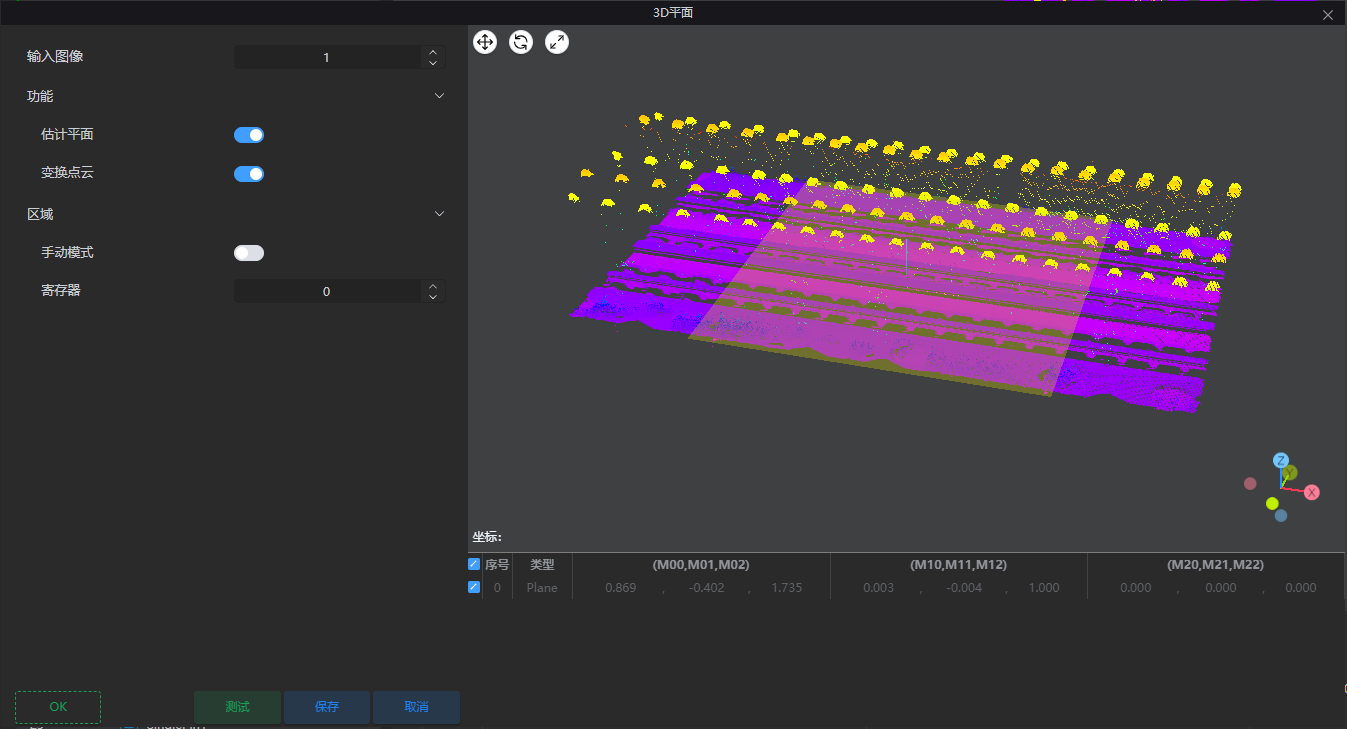Uncheck the row 0 Plane checkbox
The width and height of the screenshot is (1347, 729).
474,587
